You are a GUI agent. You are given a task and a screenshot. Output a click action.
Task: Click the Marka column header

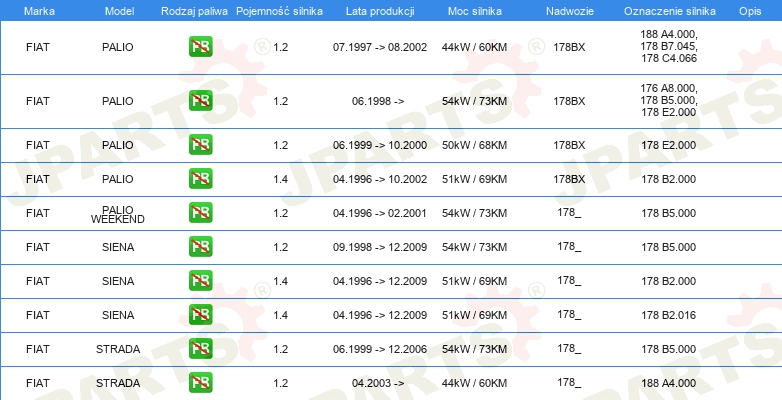coord(39,11)
